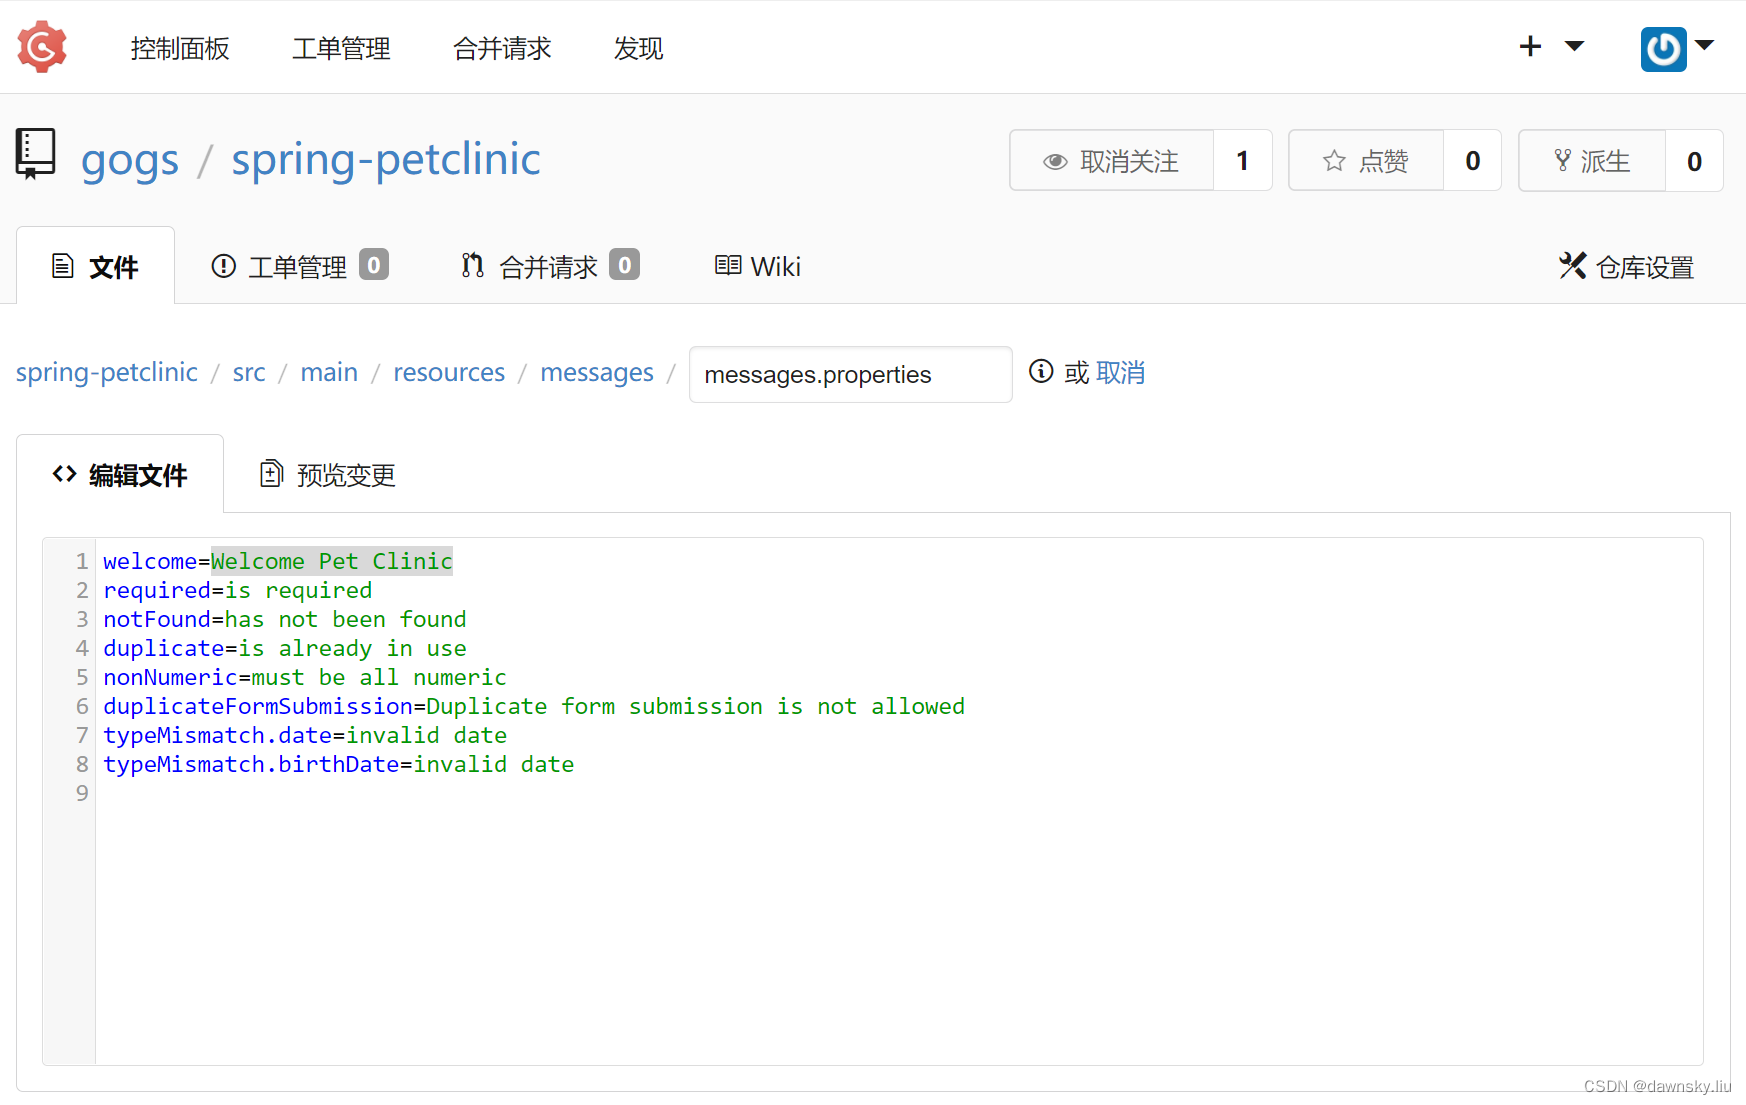Click the tools icon on 仓库设置

tap(1572, 265)
